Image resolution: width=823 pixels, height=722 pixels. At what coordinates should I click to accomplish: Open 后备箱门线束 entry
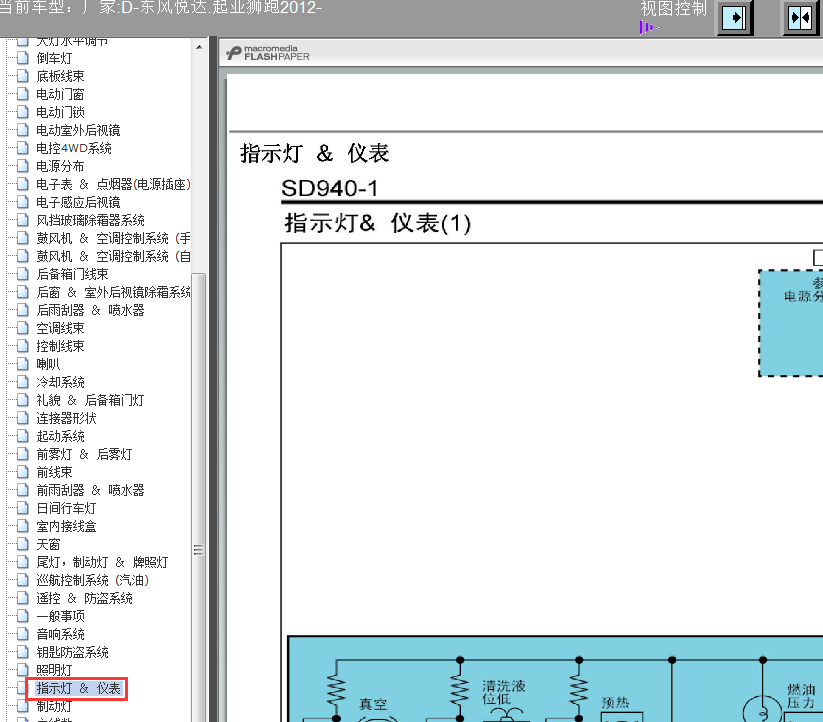[72, 274]
